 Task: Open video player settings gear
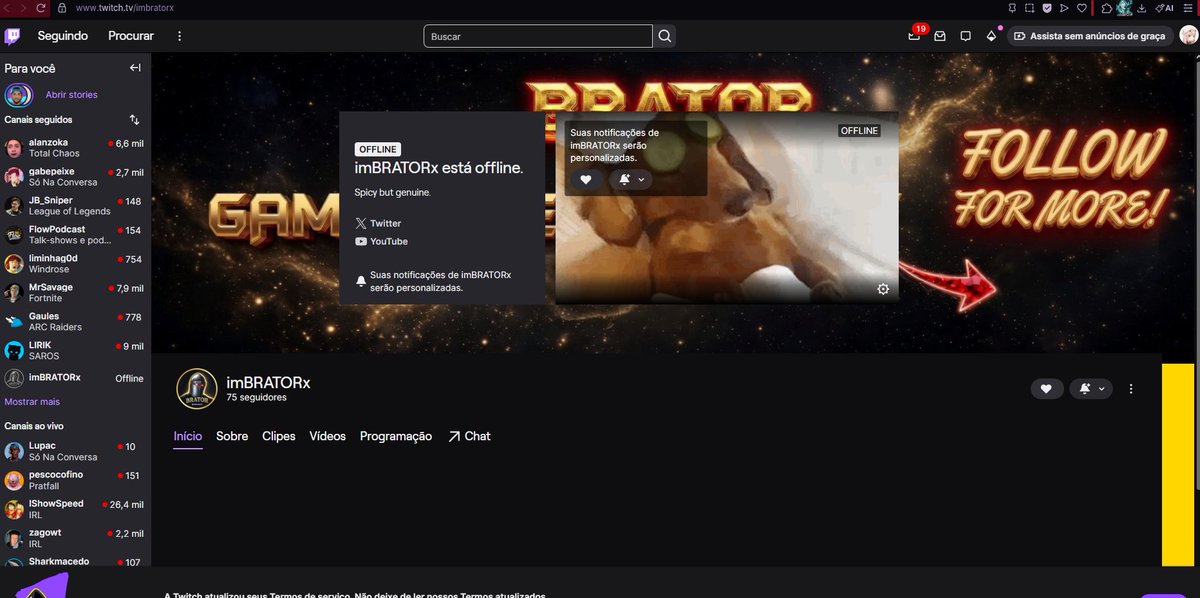point(883,289)
